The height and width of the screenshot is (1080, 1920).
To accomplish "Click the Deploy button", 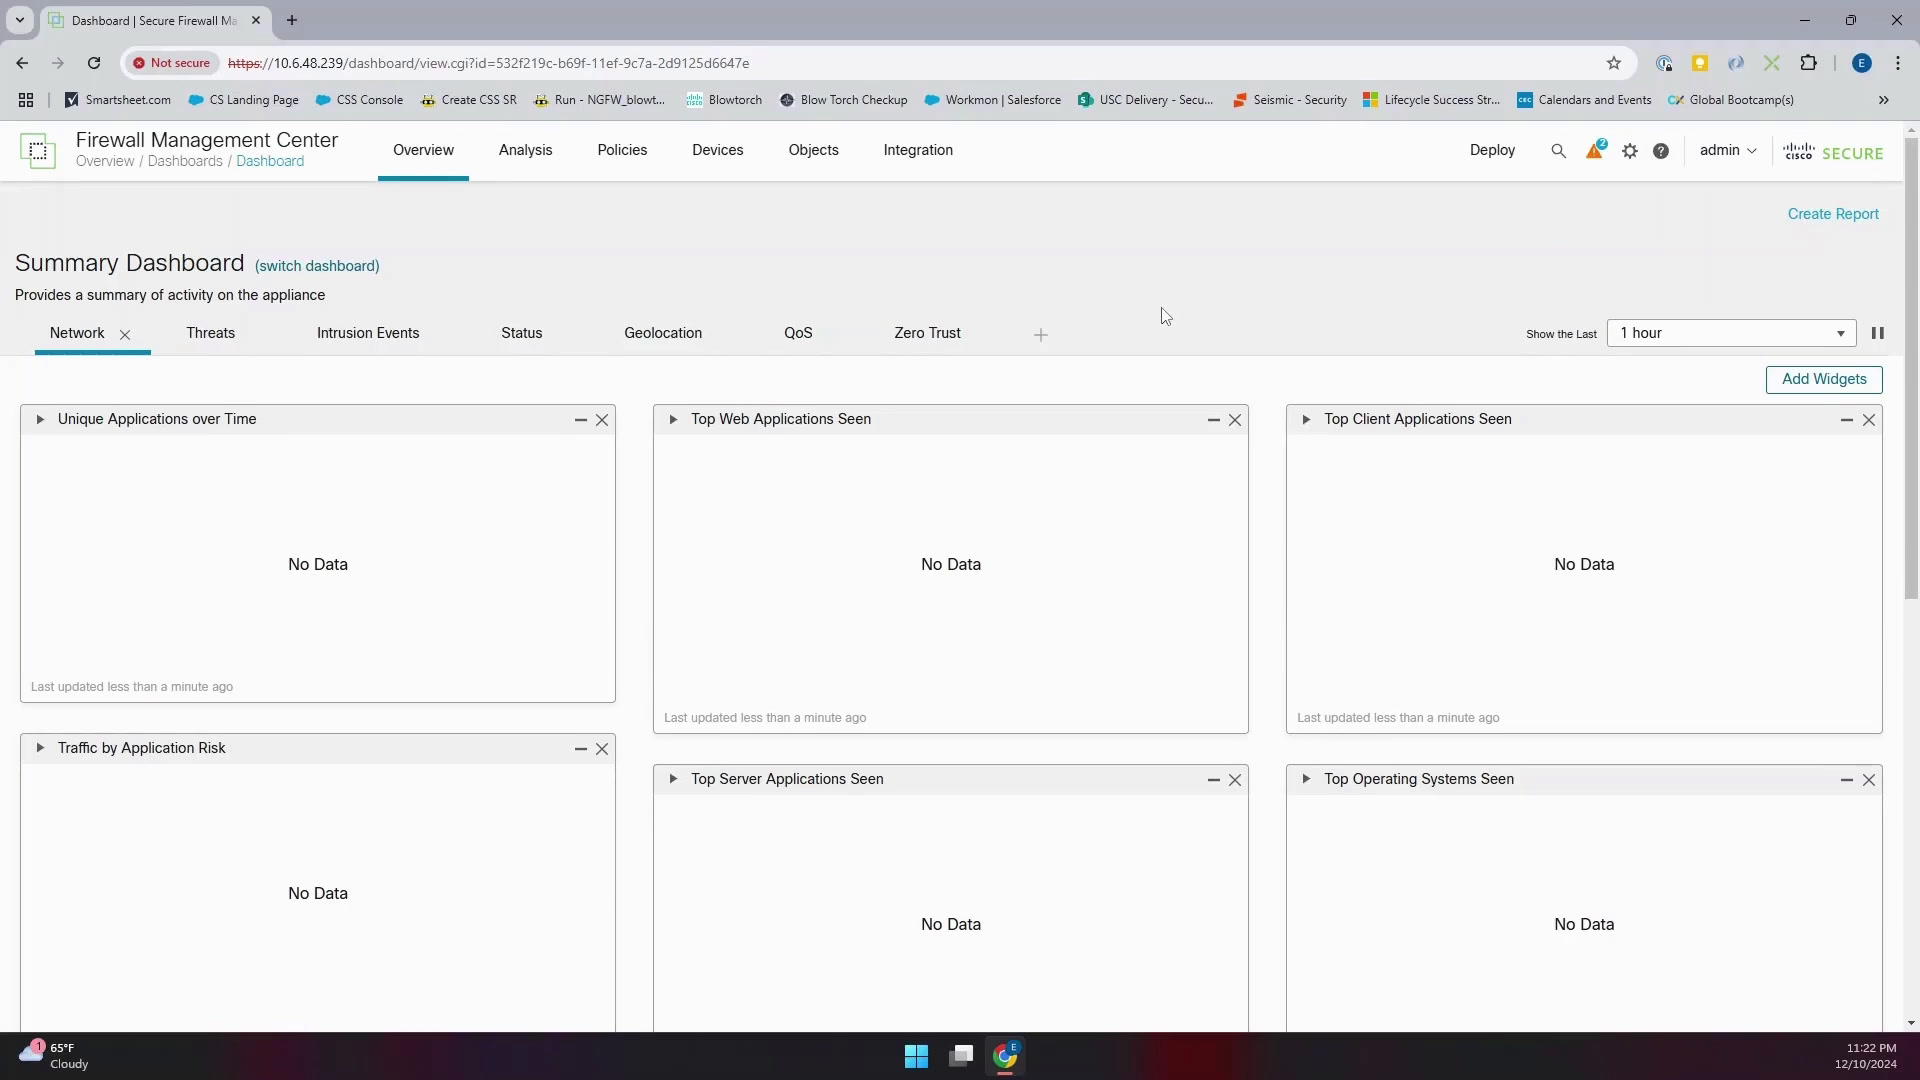I will [x=1492, y=150].
